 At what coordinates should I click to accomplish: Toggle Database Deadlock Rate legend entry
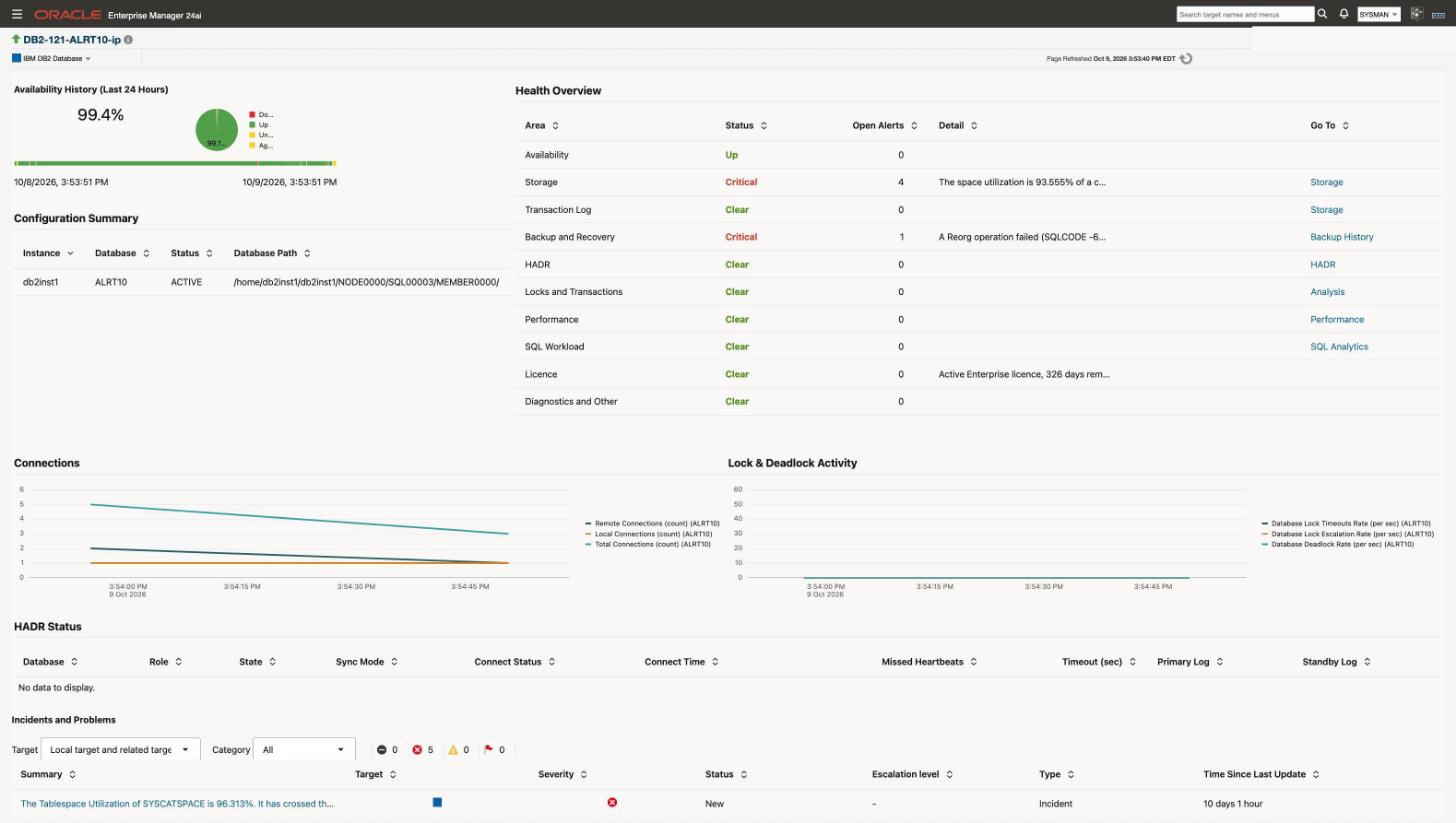1337,544
